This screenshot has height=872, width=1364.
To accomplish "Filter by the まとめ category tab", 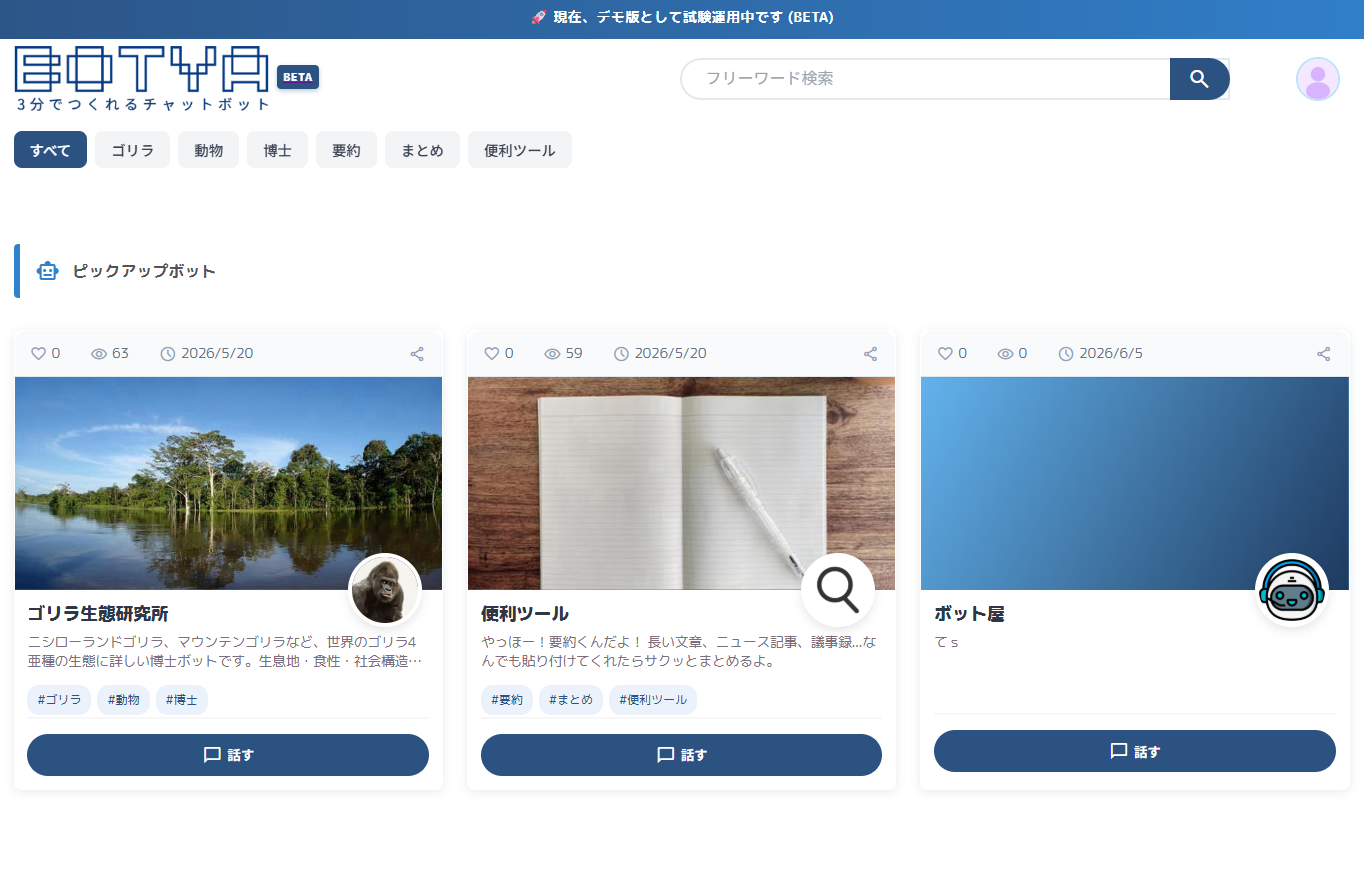I will [x=422, y=150].
